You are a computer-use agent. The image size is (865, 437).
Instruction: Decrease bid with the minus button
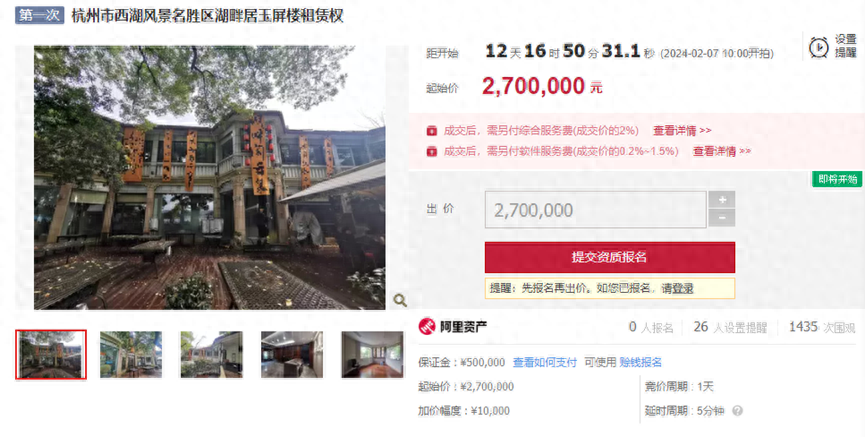click(722, 218)
